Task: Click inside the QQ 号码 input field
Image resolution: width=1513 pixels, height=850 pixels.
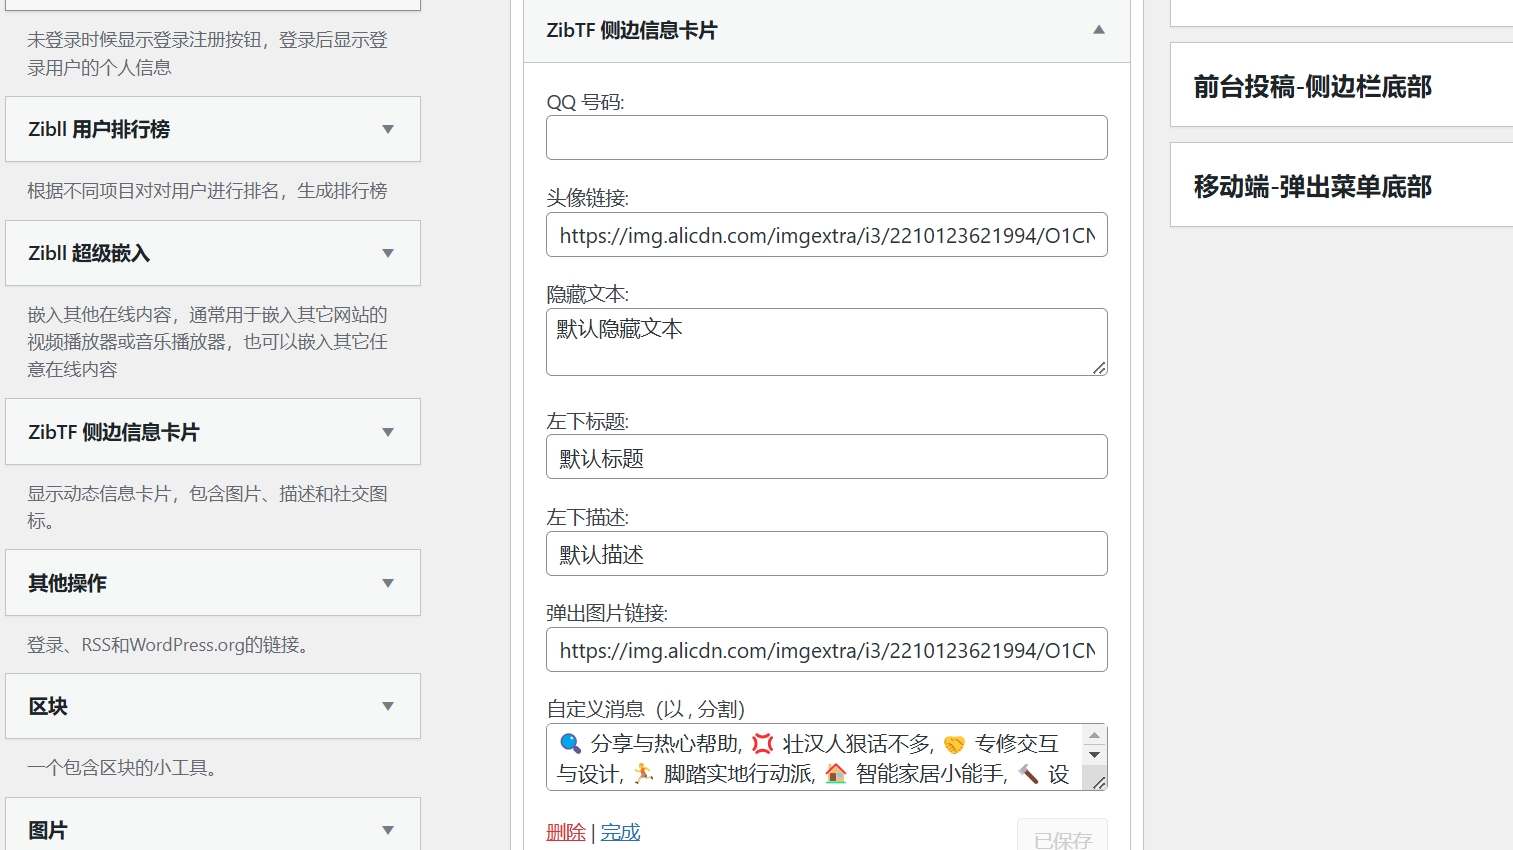Action: click(x=826, y=137)
